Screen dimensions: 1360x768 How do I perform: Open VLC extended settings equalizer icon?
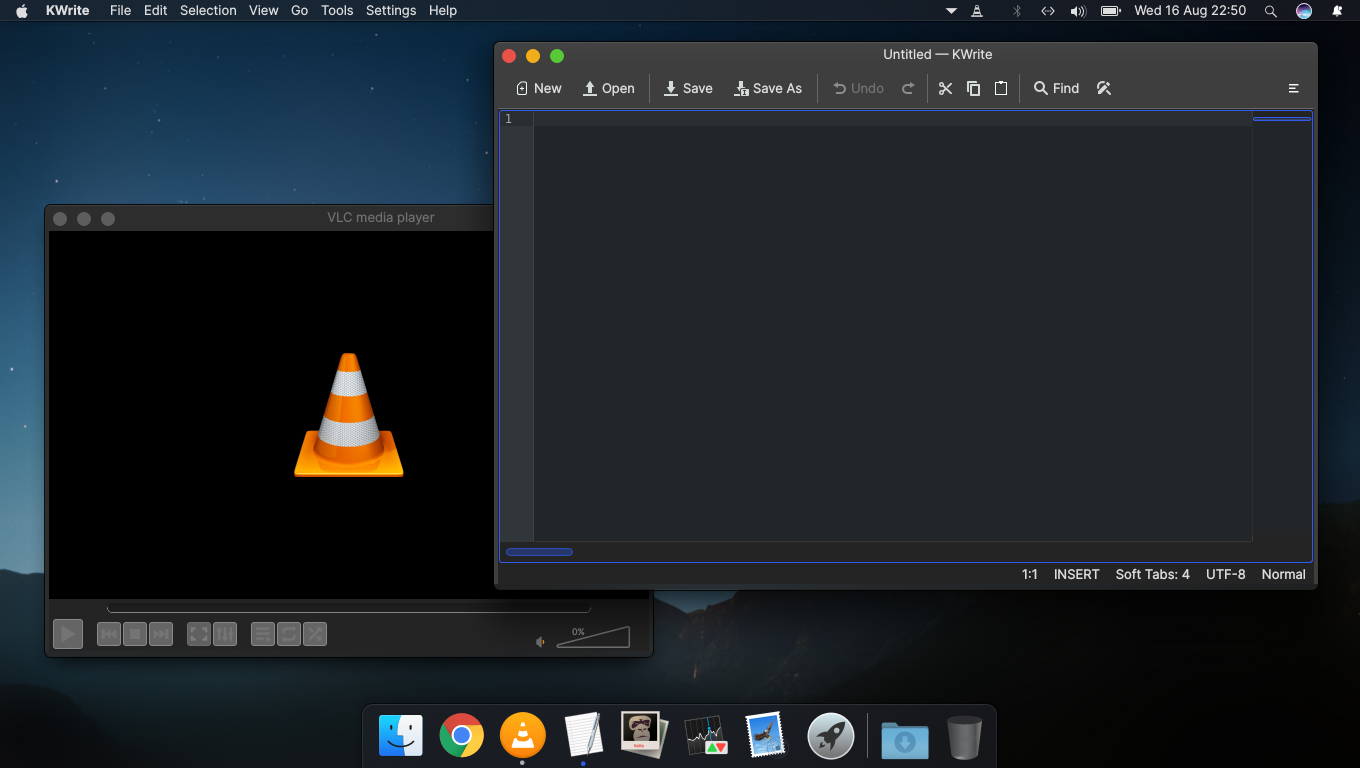point(225,634)
